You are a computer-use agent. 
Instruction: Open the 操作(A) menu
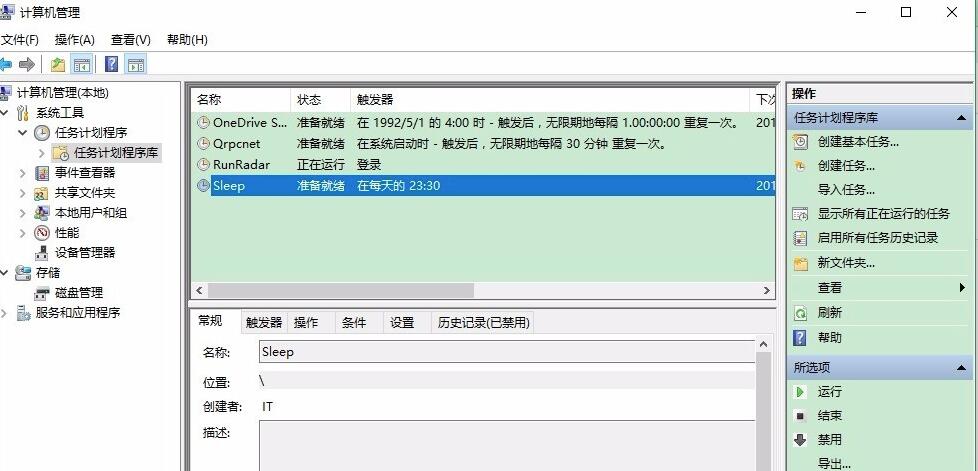point(74,40)
